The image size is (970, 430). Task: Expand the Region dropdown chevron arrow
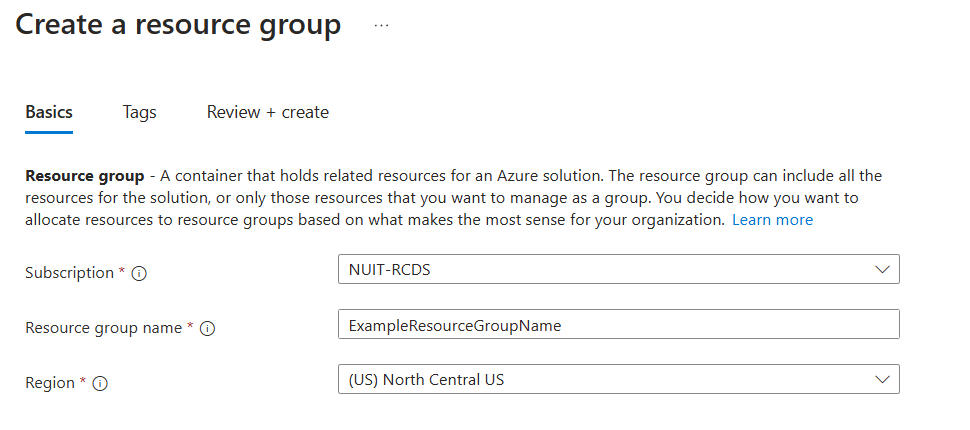pos(881,379)
